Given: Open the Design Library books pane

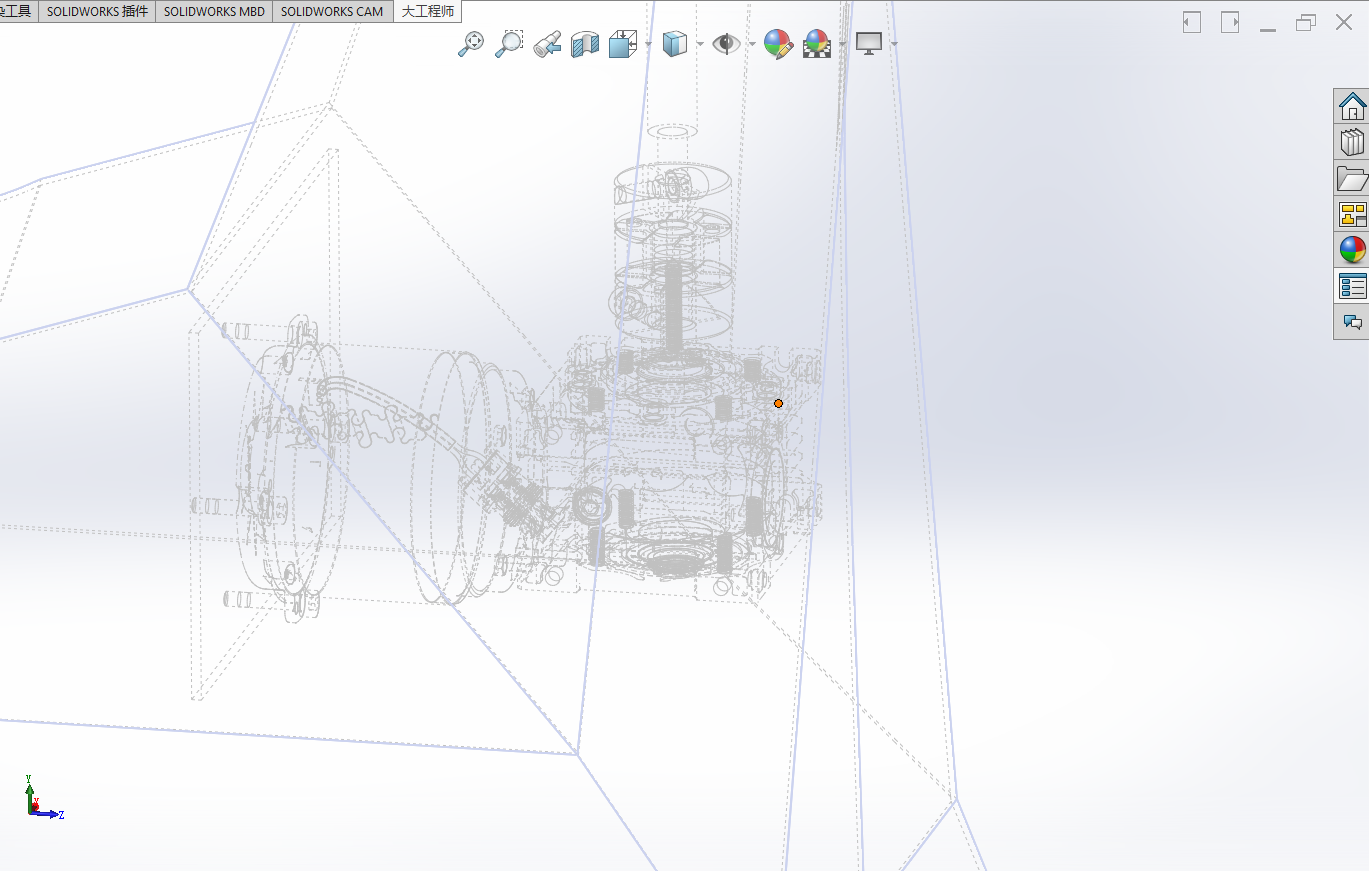Looking at the screenshot, I should click(x=1352, y=142).
